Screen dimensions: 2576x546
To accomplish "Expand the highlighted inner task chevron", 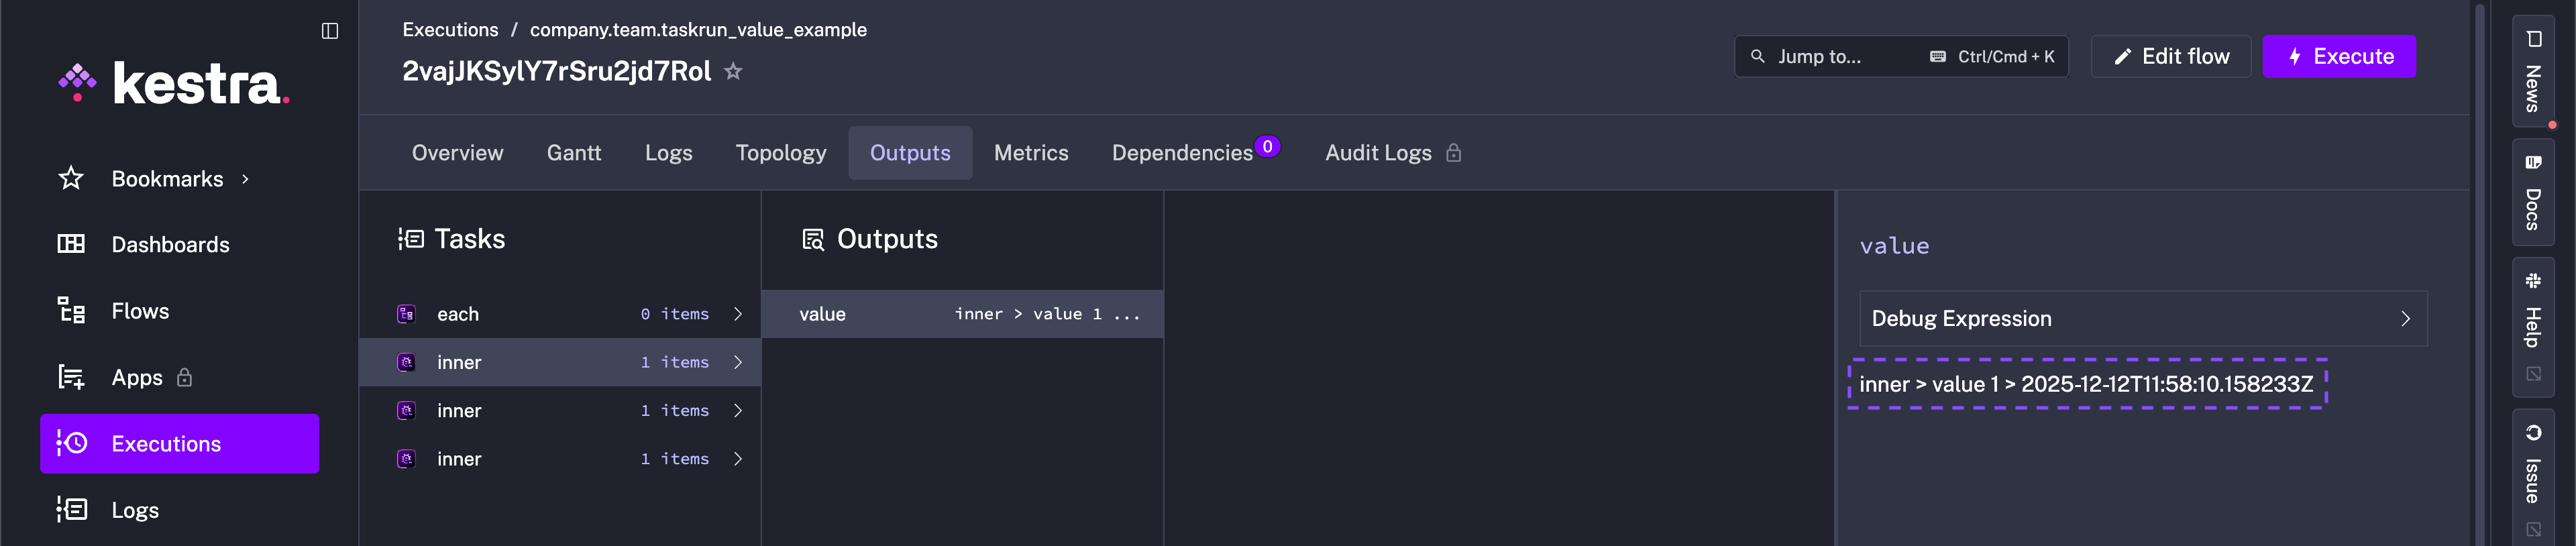I will click(x=738, y=362).
